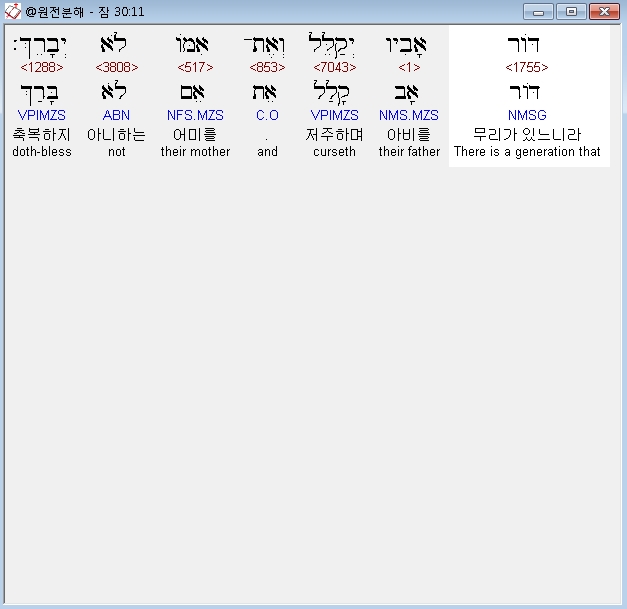Click Hebrew root word above NMS.MZS
The height and width of the screenshot is (609, 627).
click(x=406, y=93)
